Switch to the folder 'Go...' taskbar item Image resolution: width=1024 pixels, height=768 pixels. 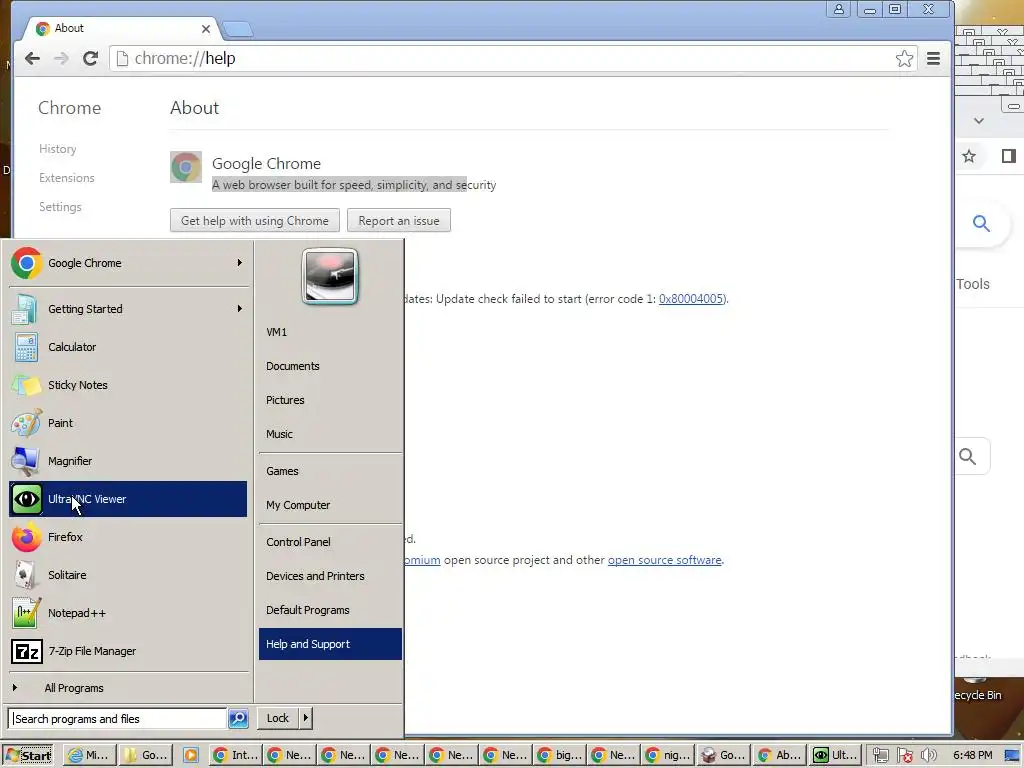(x=147, y=755)
